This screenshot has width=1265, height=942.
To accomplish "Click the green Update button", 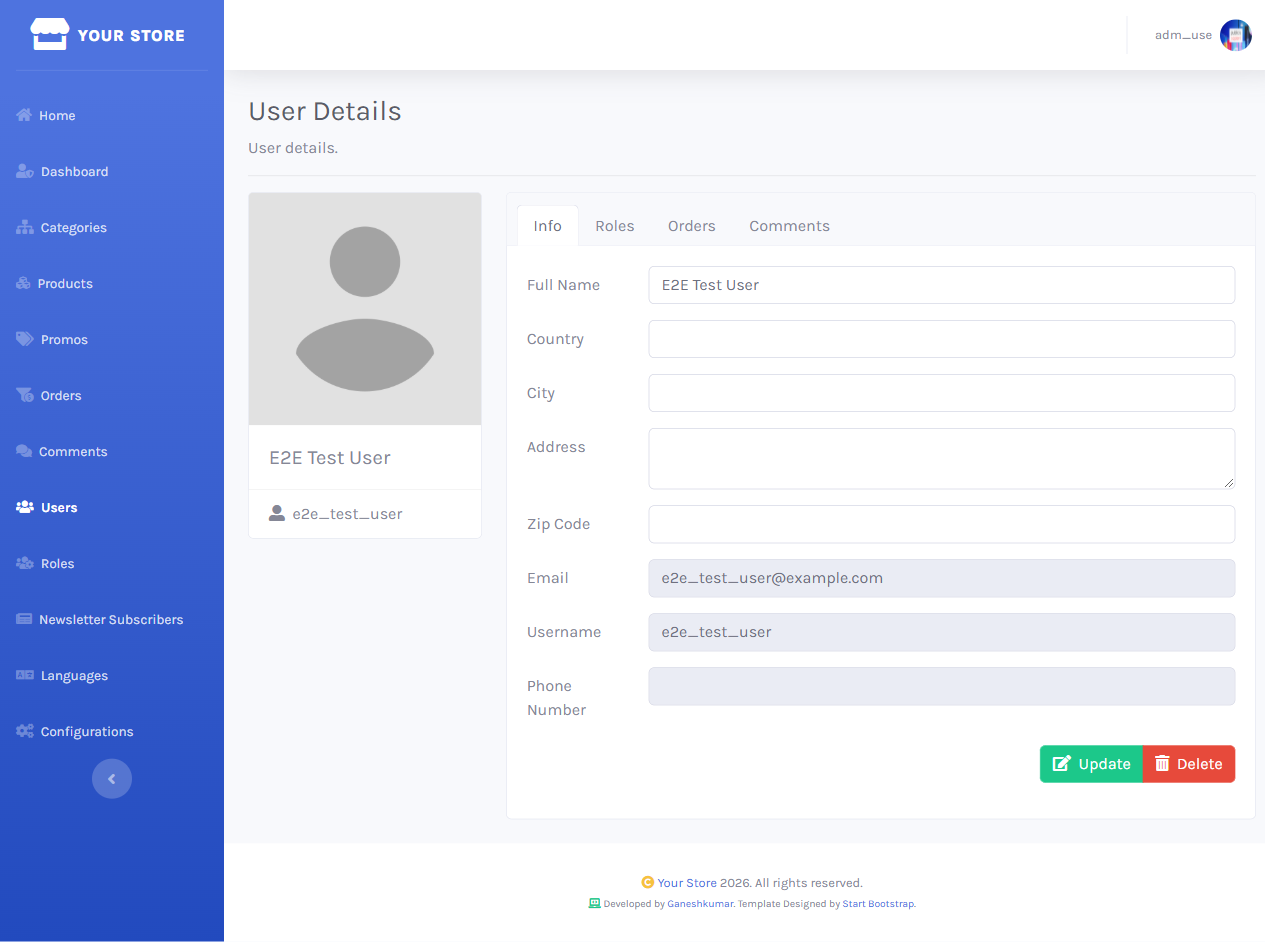I will tap(1091, 764).
